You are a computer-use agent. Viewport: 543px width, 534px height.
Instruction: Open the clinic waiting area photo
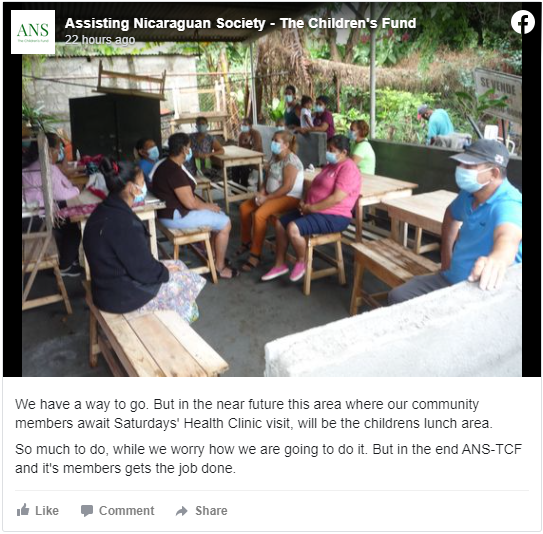pos(272,190)
